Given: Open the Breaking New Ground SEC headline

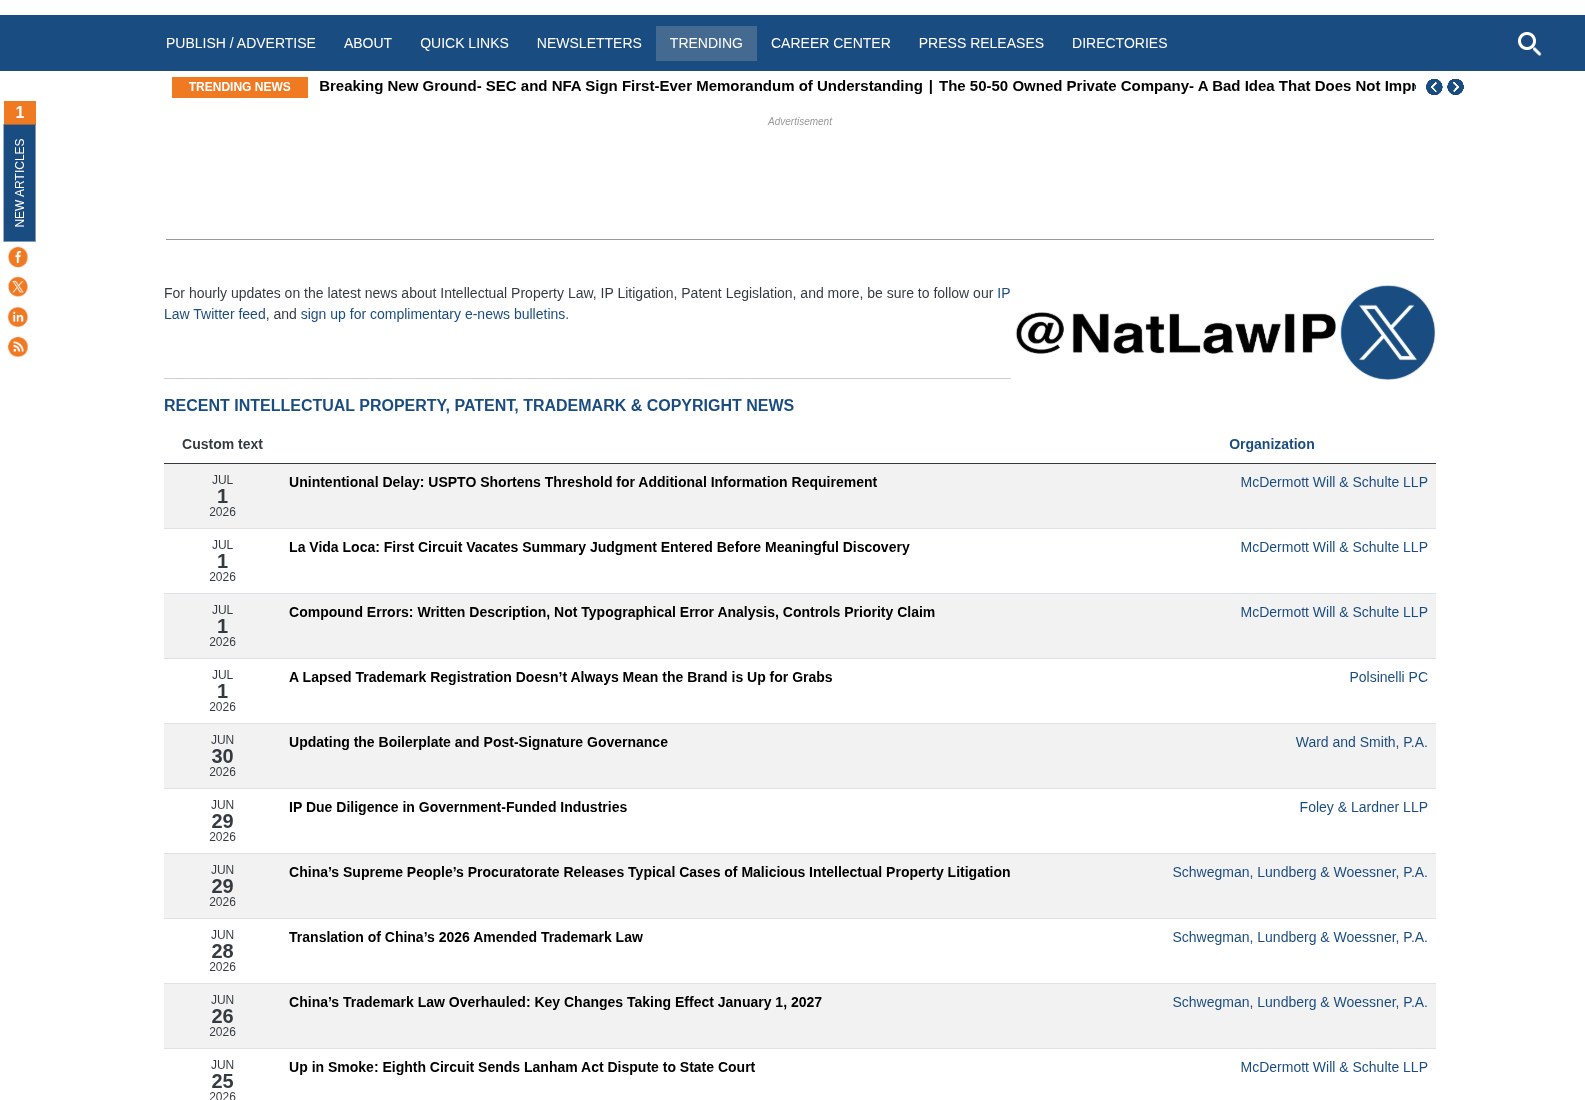Looking at the screenshot, I should pos(620,86).
